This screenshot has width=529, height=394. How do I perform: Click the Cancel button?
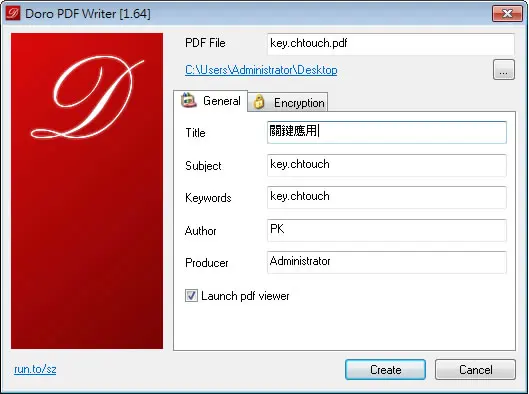click(475, 370)
